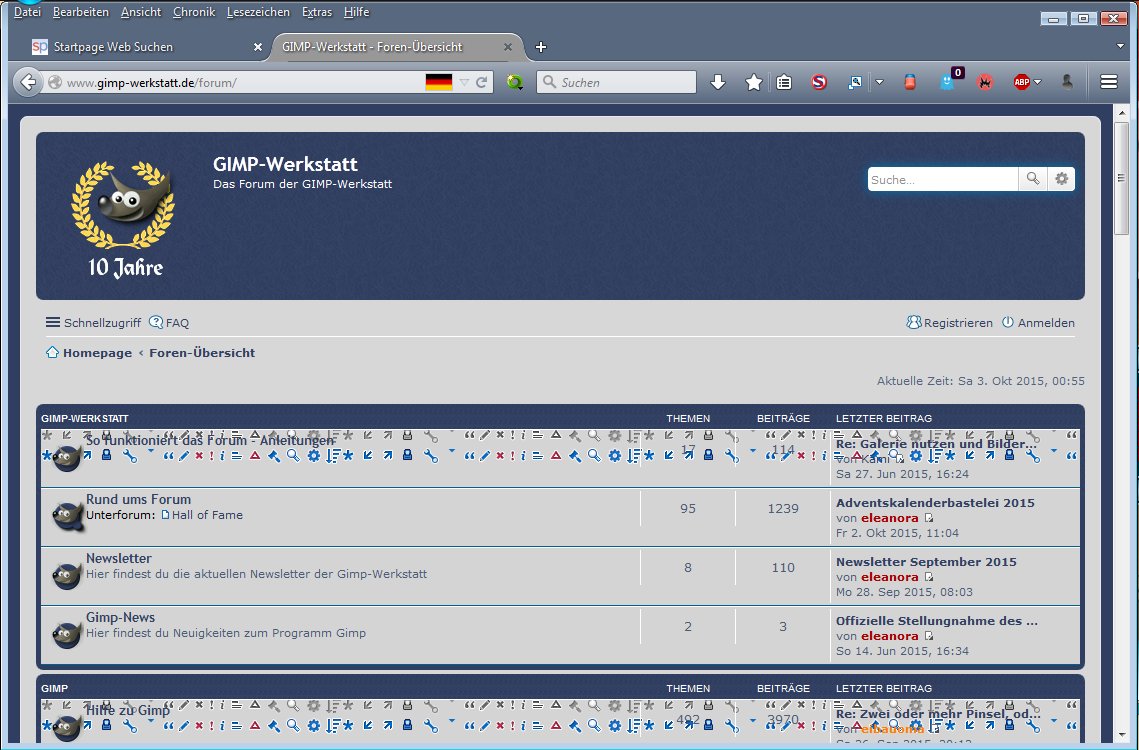Click the German flag icon in address bar
Screen dimensions: 1139x750
pyautogui.click(x=439, y=83)
